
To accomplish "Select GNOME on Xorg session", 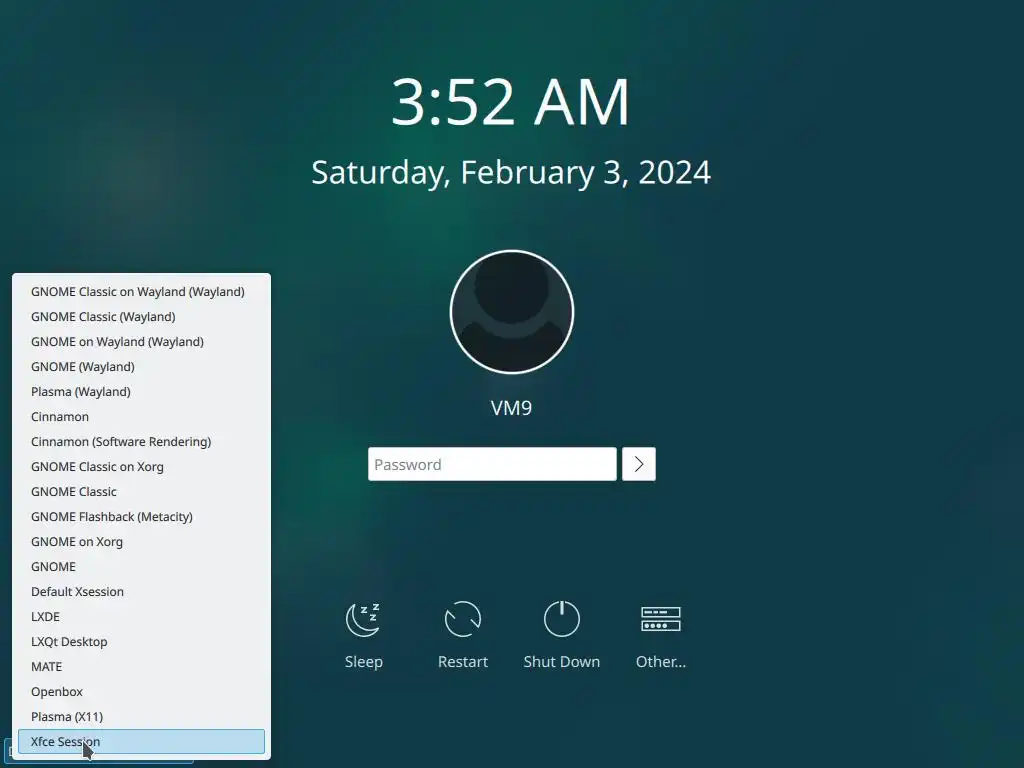I will pyautogui.click(x=141, y=542).
